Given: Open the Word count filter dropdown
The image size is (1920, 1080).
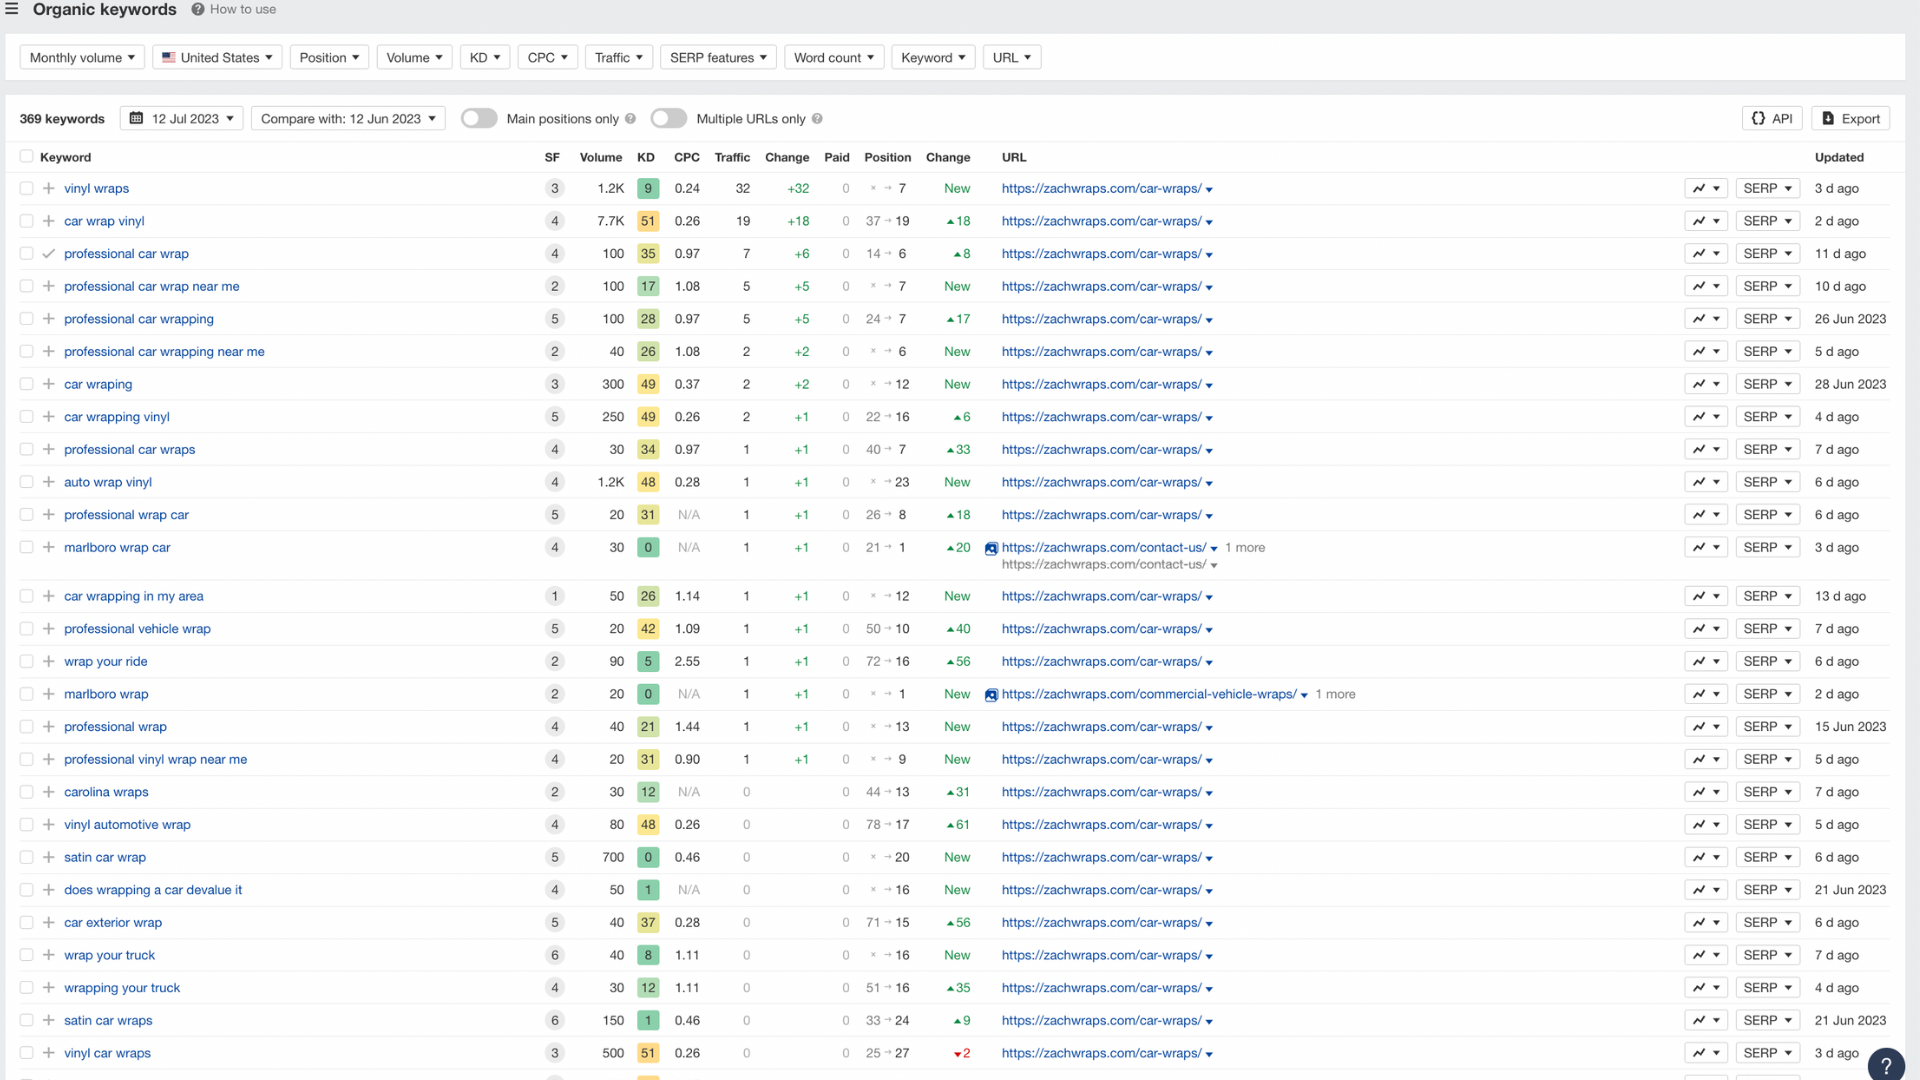Looking at the screenshot, I should click(x=834, y=57).
